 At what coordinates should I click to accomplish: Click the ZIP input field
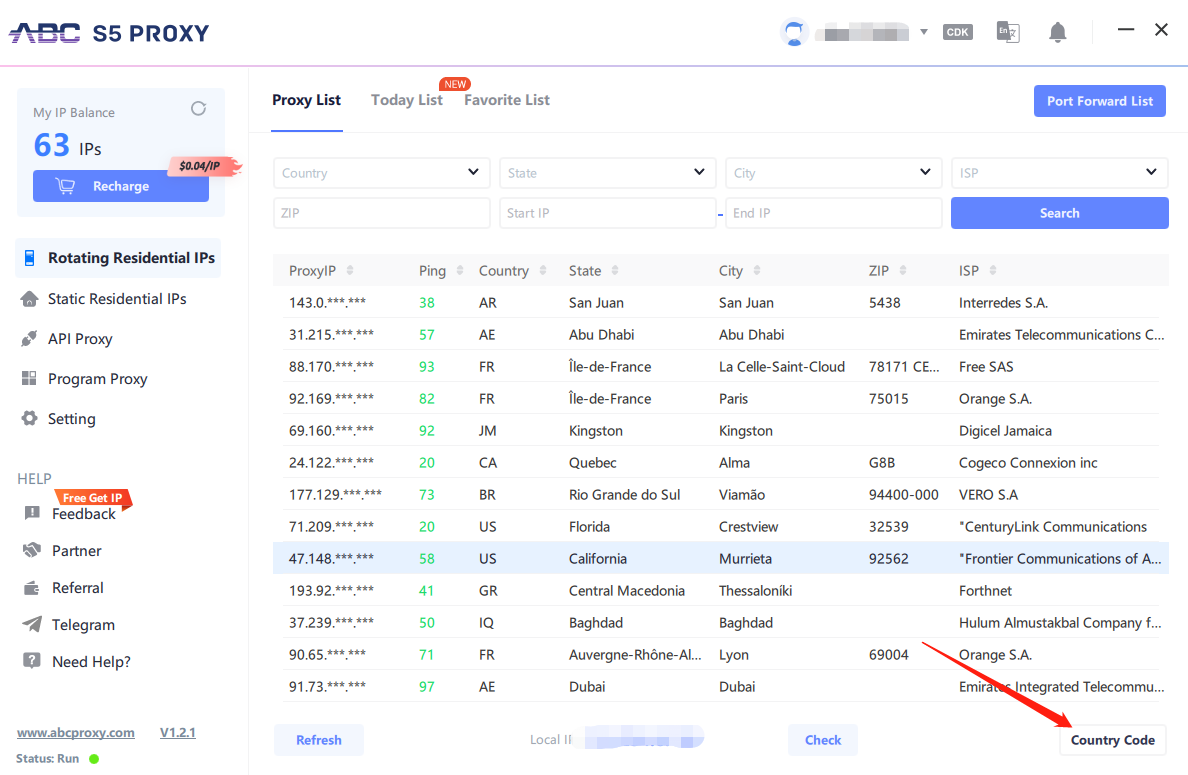point(381,213)
